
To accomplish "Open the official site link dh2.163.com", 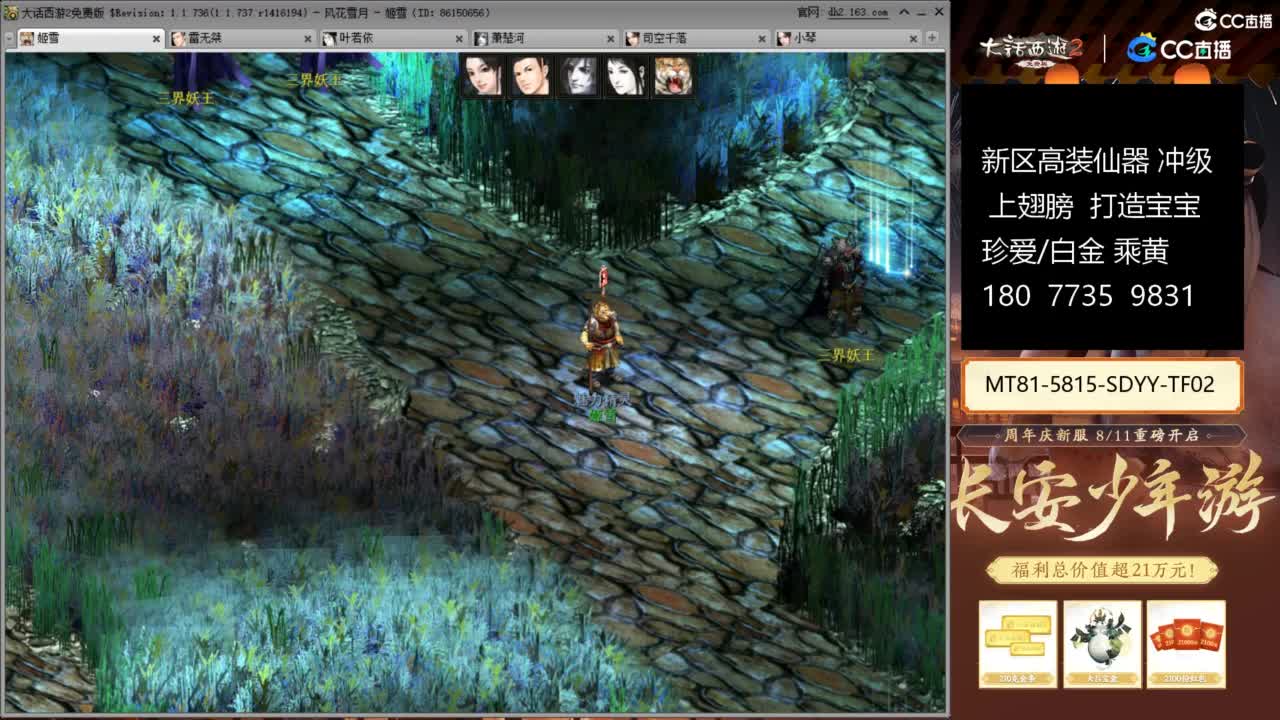I will [858, 12].
